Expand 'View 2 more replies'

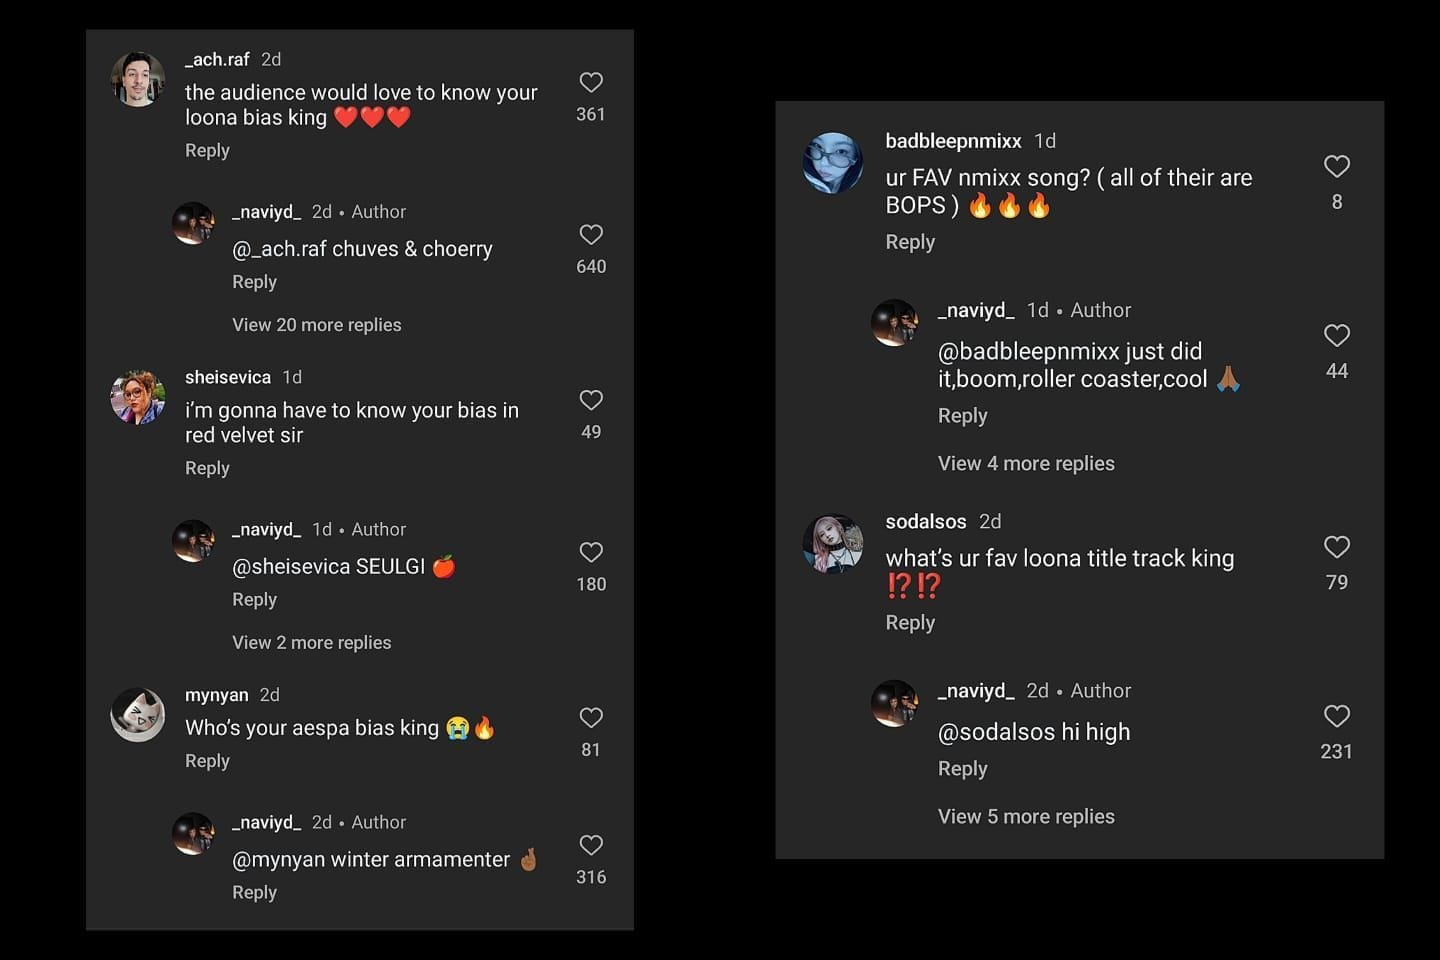(311, 643)
